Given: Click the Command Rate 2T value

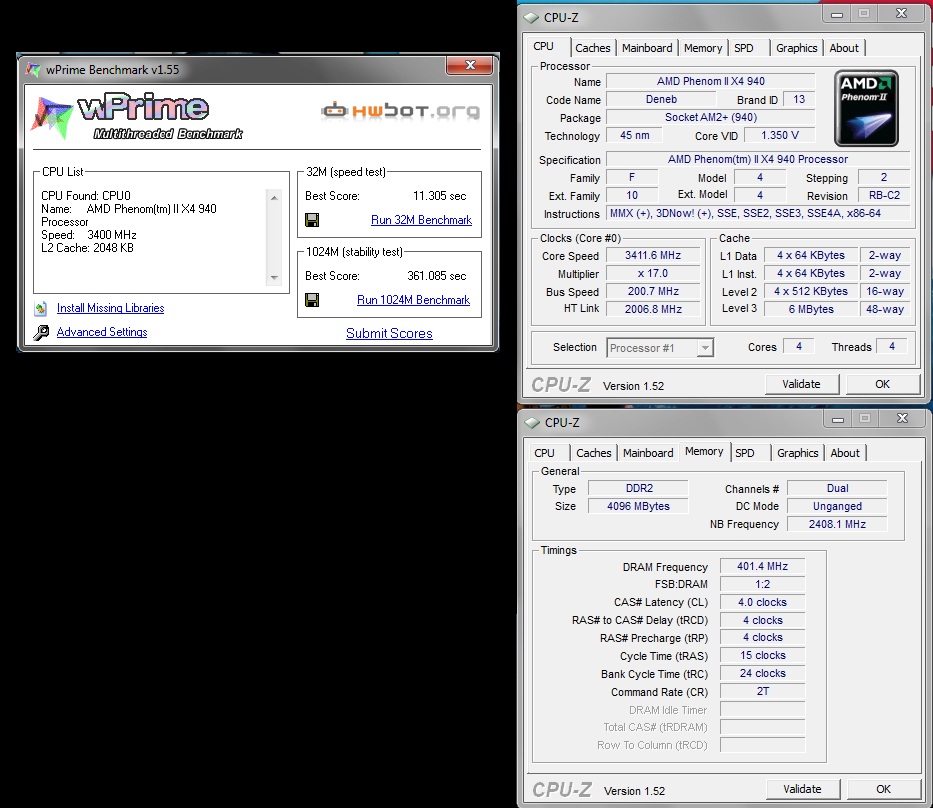Looking at the screenshot, I should click(x=762, y=691).
